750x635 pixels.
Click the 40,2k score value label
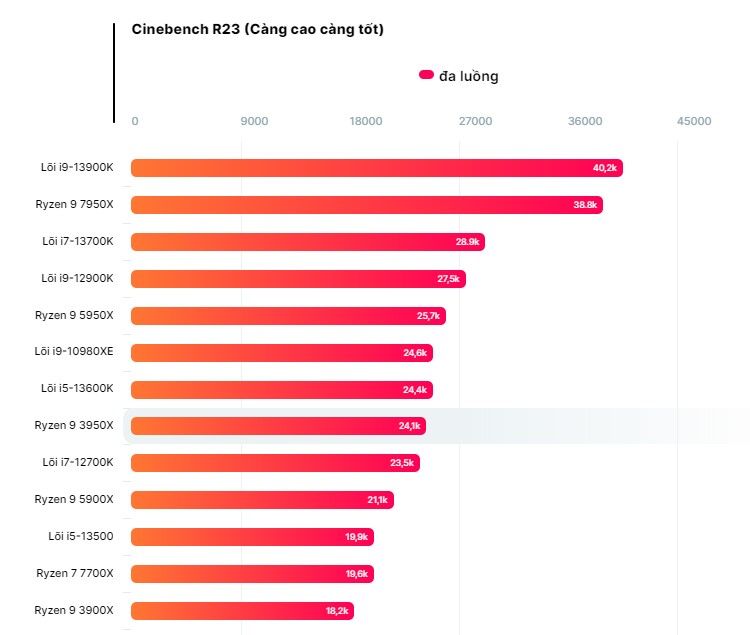coord(605,168)
